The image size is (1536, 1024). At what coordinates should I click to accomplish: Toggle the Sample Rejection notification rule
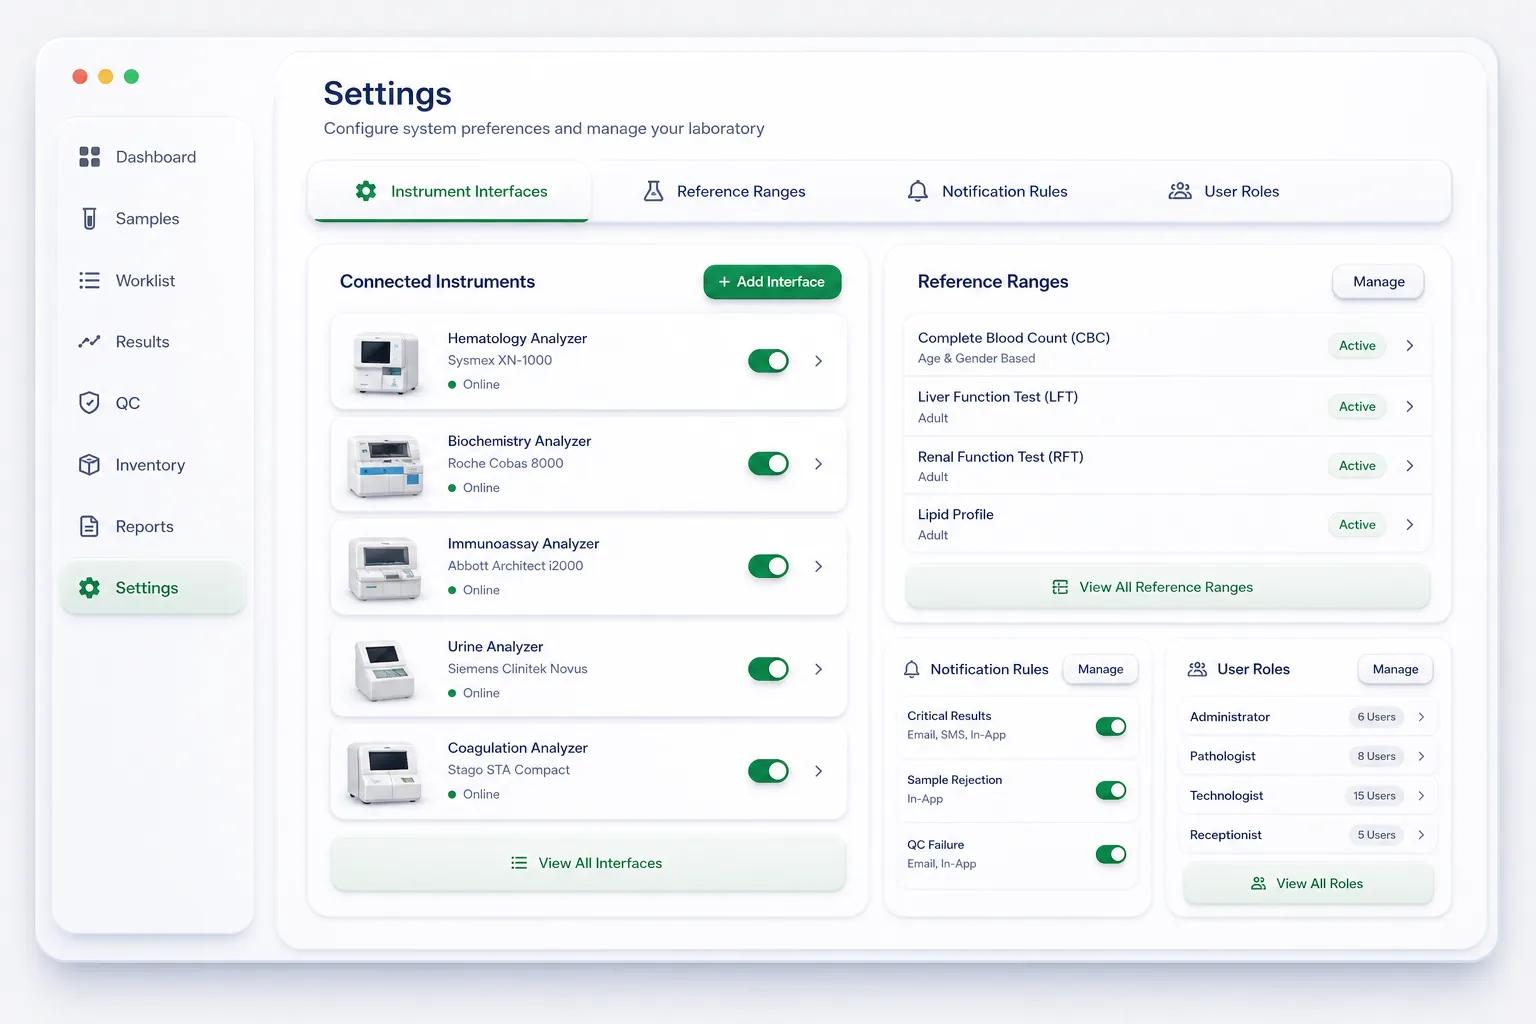tap(1111, 790)
